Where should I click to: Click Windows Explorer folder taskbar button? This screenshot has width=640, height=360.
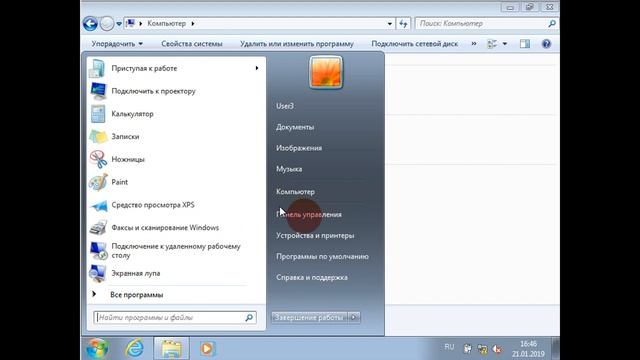[x=171, y=349]
